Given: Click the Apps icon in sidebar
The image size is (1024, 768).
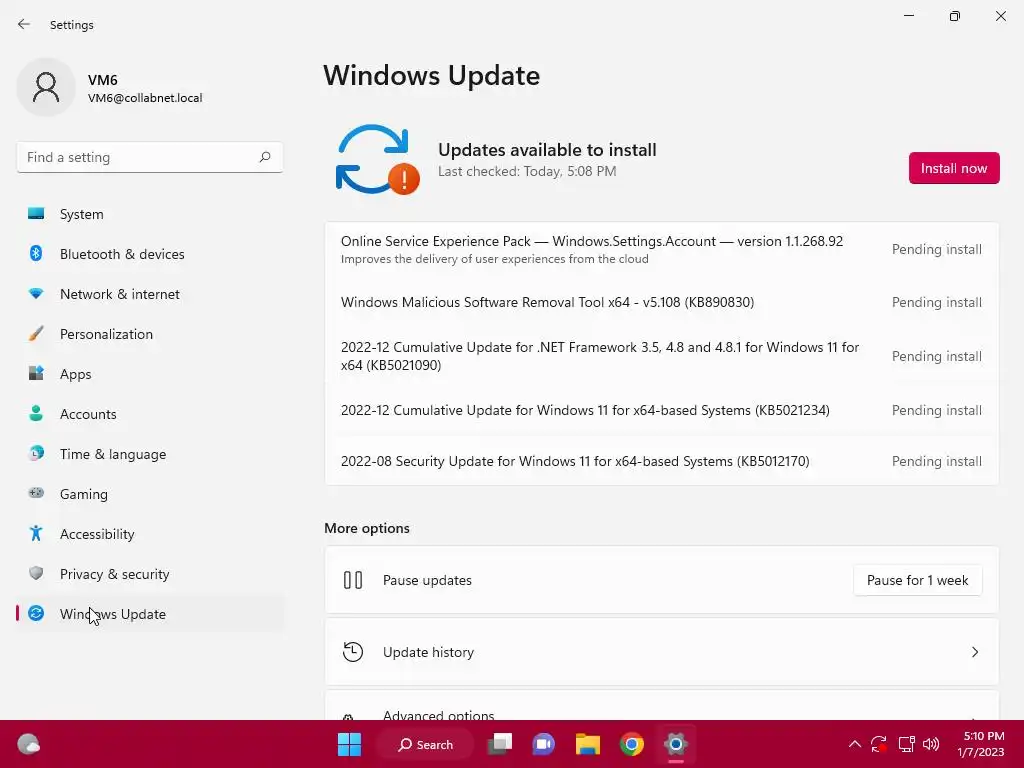Looking at the screenshot, I should pyautogui.click(x=36, y=374).
